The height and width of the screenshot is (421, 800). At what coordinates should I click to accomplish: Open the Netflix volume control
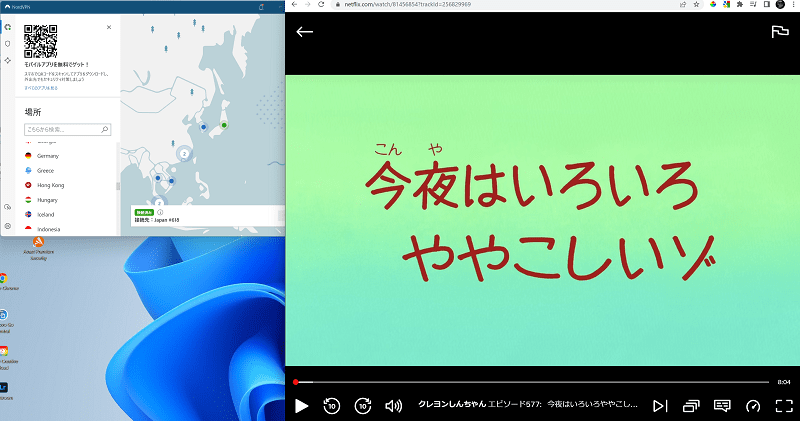tap(393, 406)
